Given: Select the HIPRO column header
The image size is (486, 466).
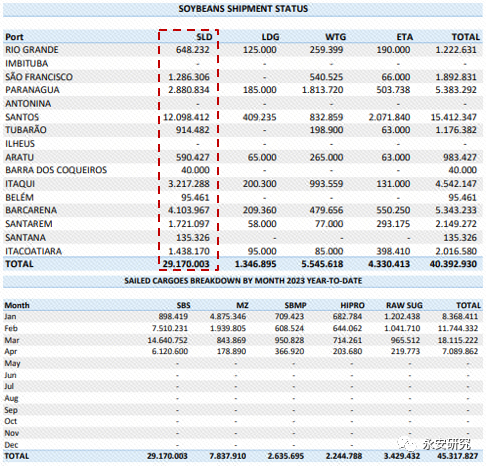Looking at the screenshot, I should point(352,305).
